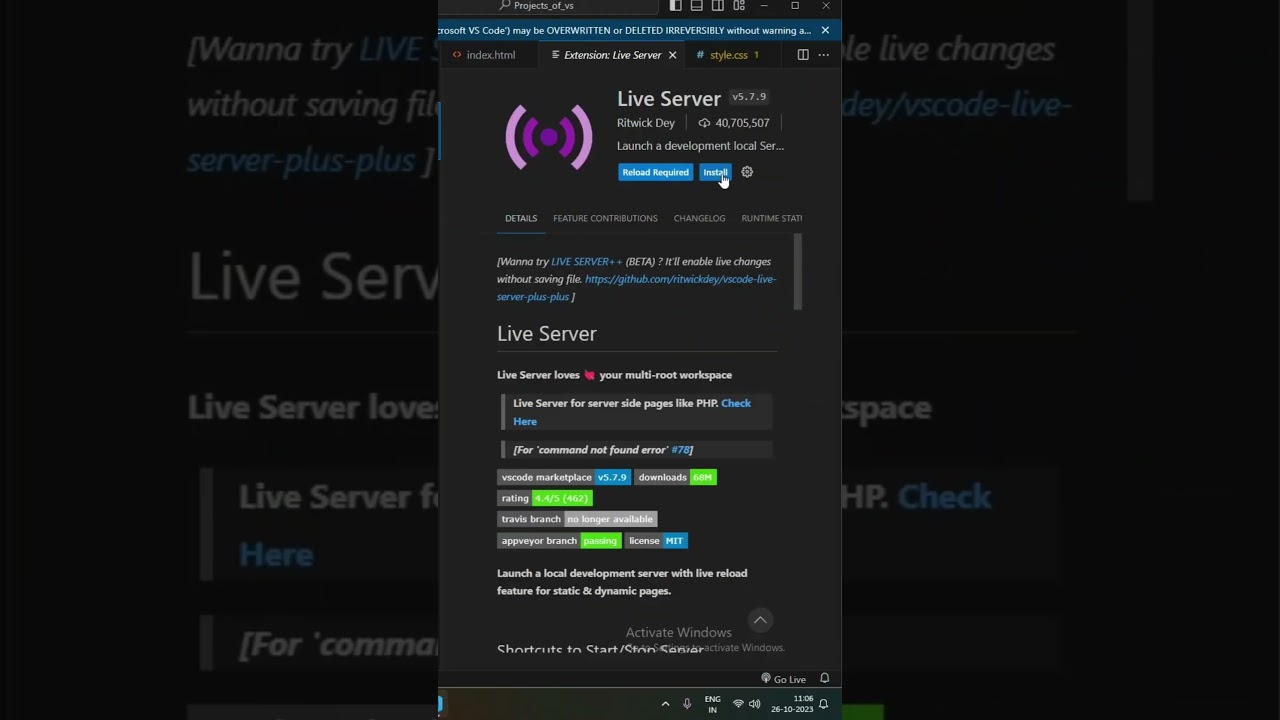Open Customize Layout icon
The width and height of the screenshot is (1280, 720).
click(x=739, y=6)
